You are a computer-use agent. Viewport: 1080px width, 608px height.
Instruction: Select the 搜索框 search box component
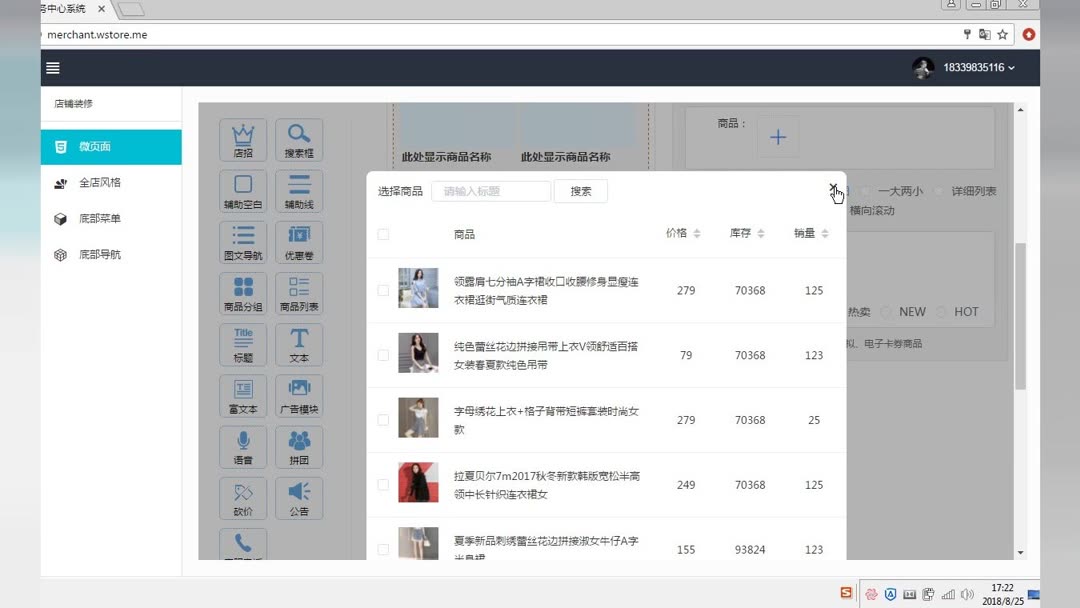click(x=298, y=139)
